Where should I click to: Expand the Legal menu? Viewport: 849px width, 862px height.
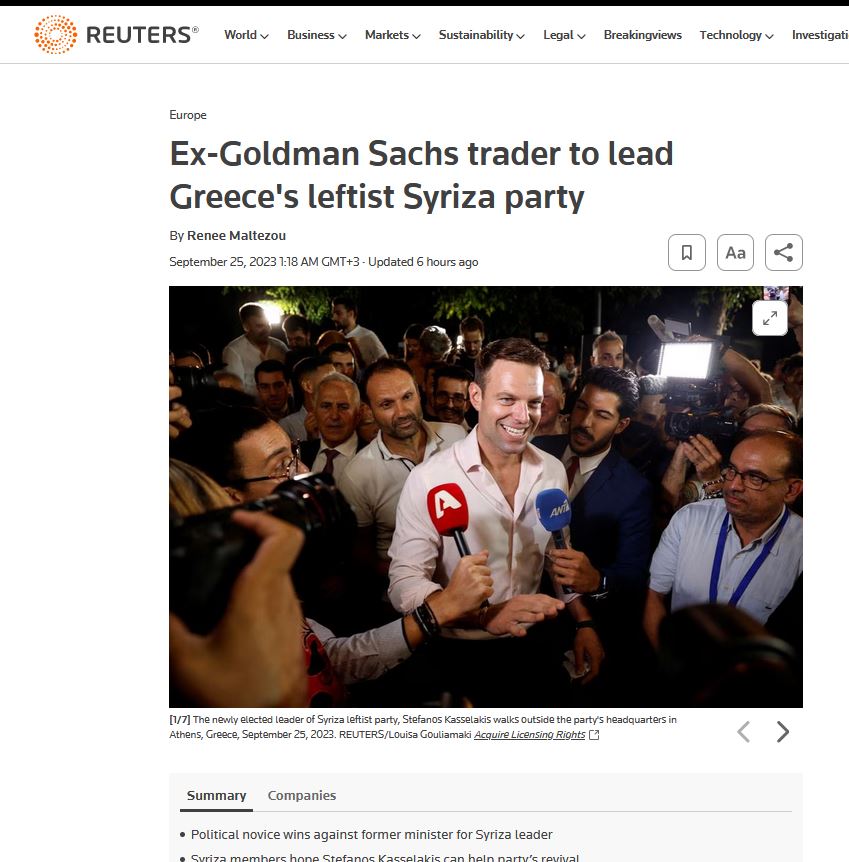[564, 35]
